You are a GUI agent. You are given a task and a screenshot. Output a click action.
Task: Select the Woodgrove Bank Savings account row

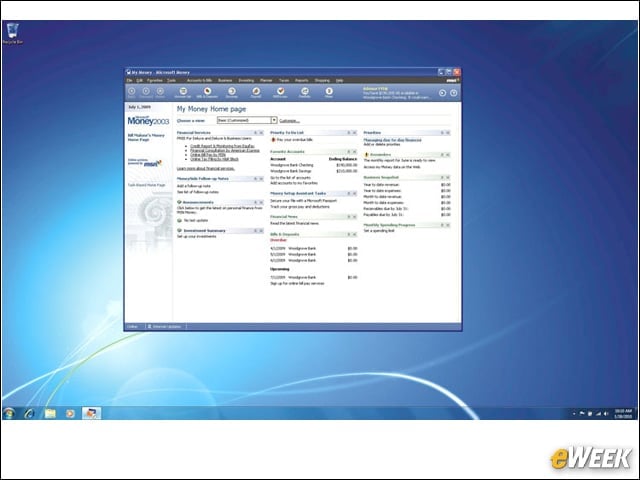tap(313, 171)
